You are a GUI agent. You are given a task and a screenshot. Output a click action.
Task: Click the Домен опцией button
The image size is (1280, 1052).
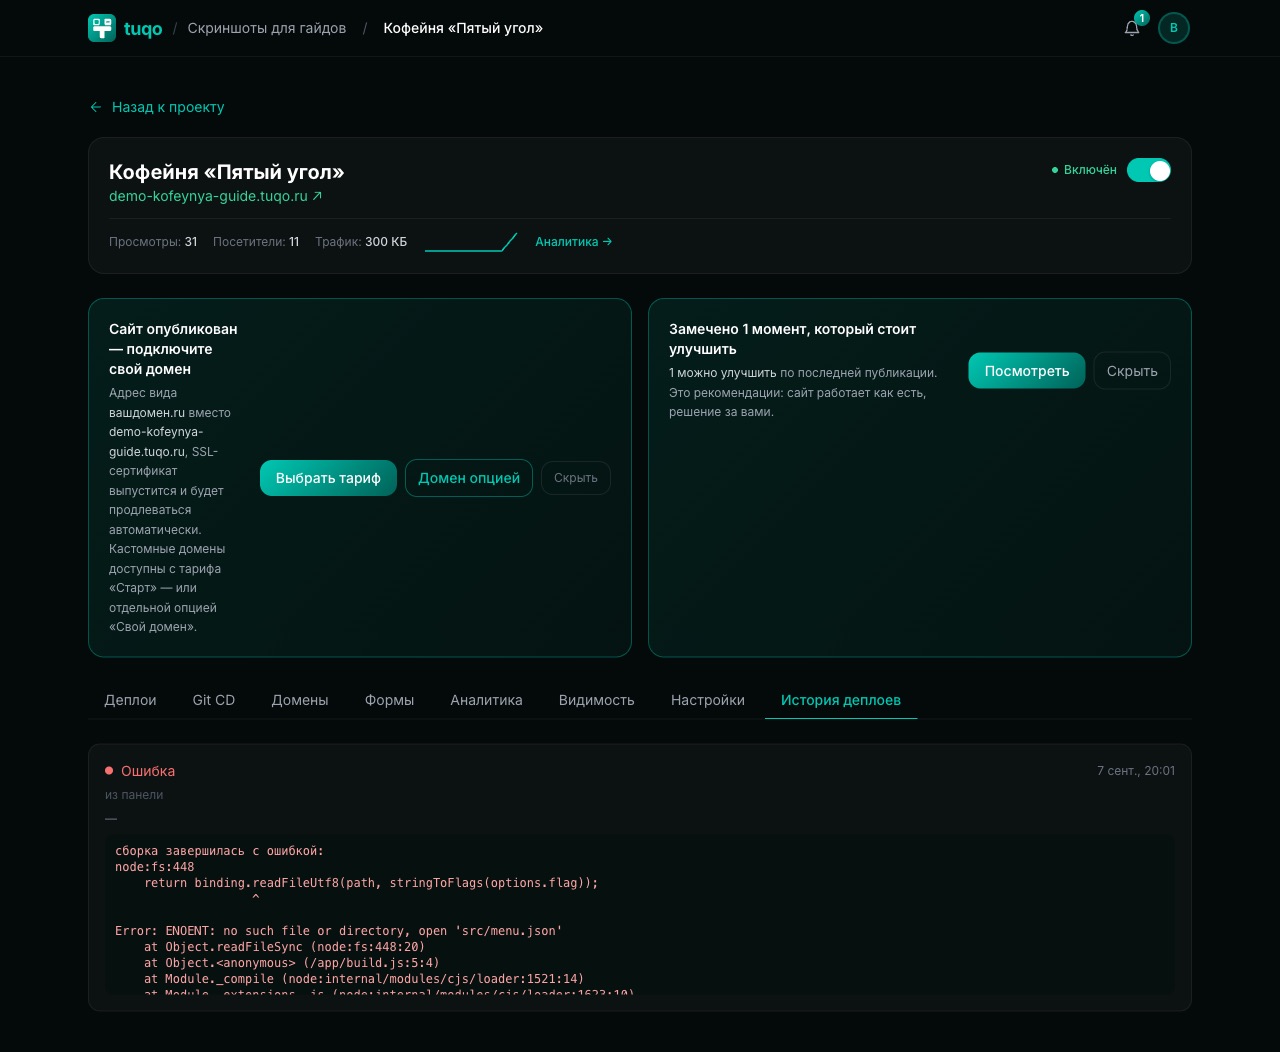(x=469, y=478)
